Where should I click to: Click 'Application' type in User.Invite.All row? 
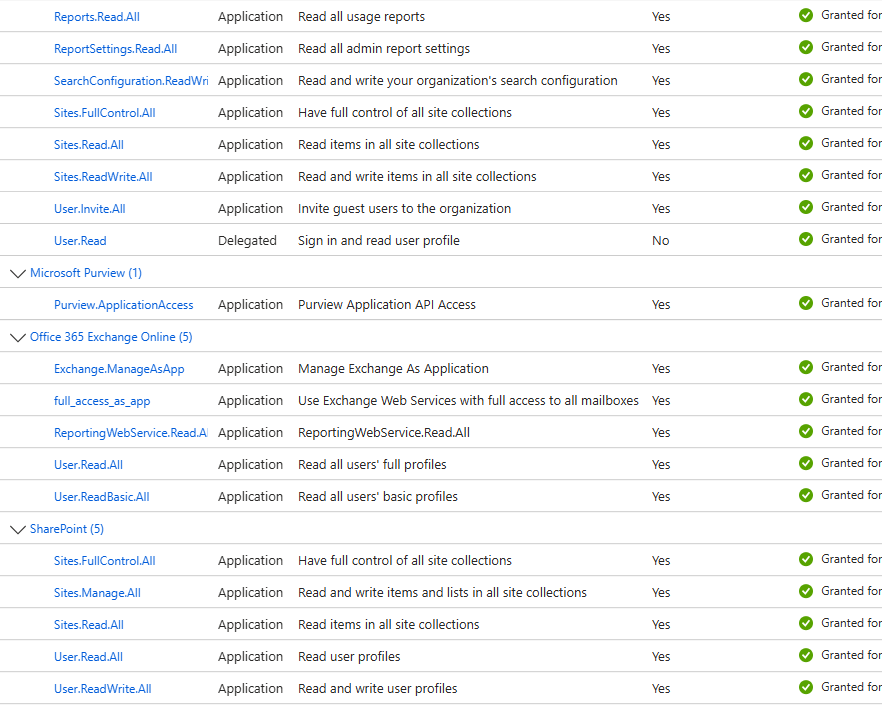(250, 209)
